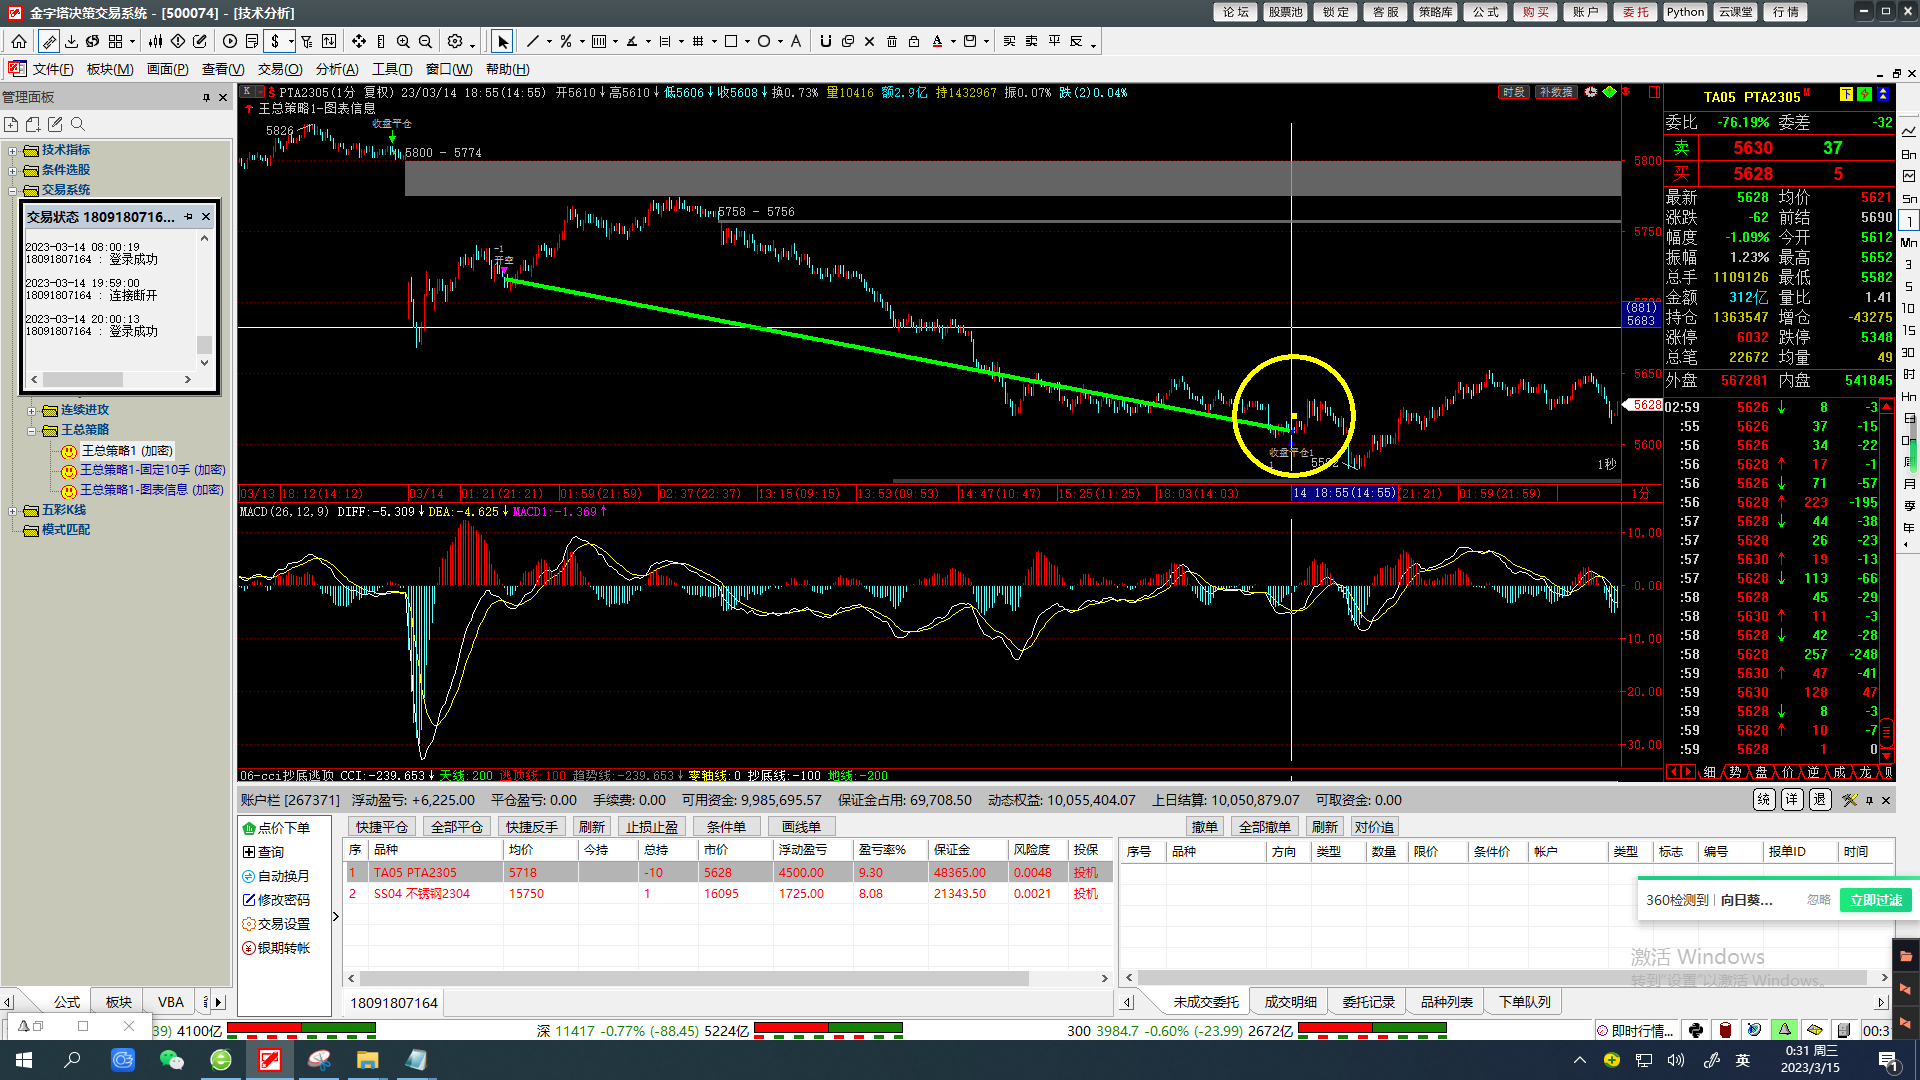The height and width of the screenshot is (1080, 1920).
Task: Toggle pin on 交易状态 panel
Action: [x=188, y=217]
